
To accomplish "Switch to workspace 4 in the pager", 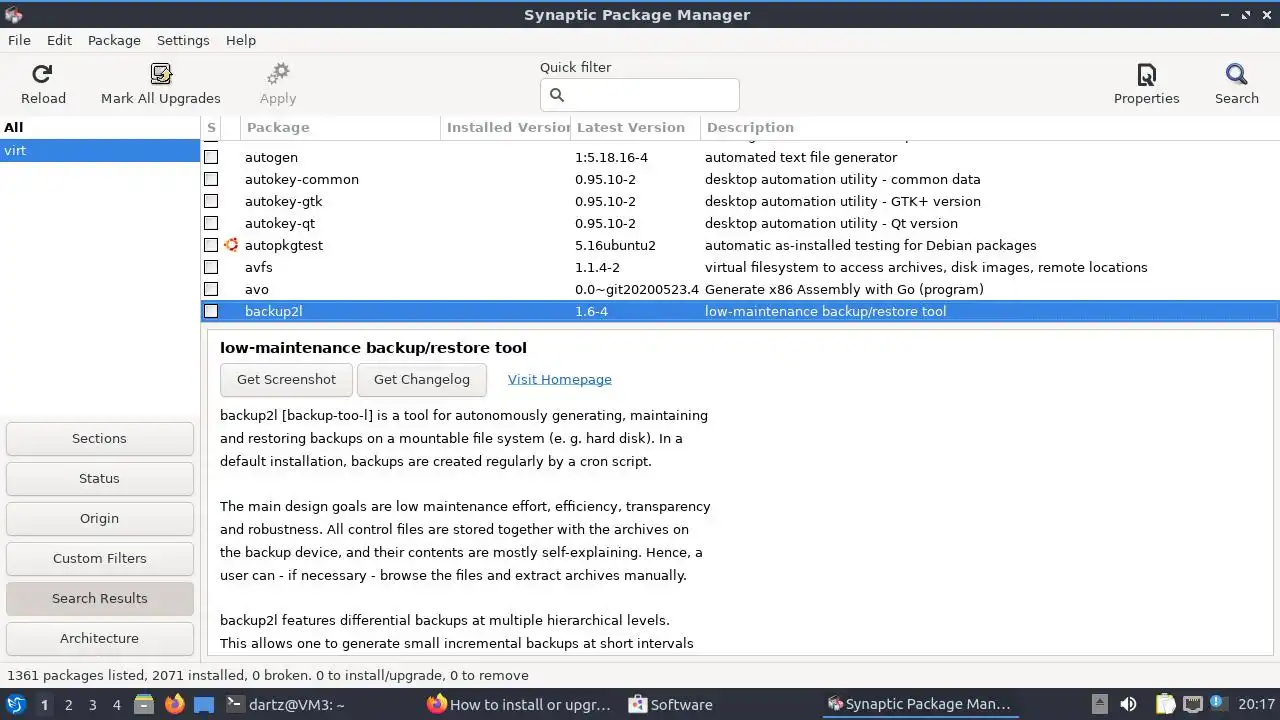I will (x=116, y=704).
